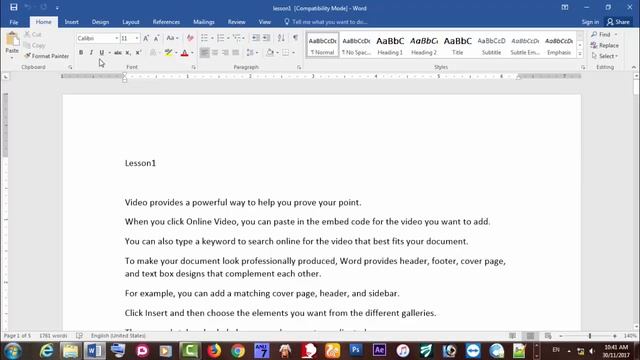Align text right
This screenshot has height=360, width=640.
coord(225,53)
